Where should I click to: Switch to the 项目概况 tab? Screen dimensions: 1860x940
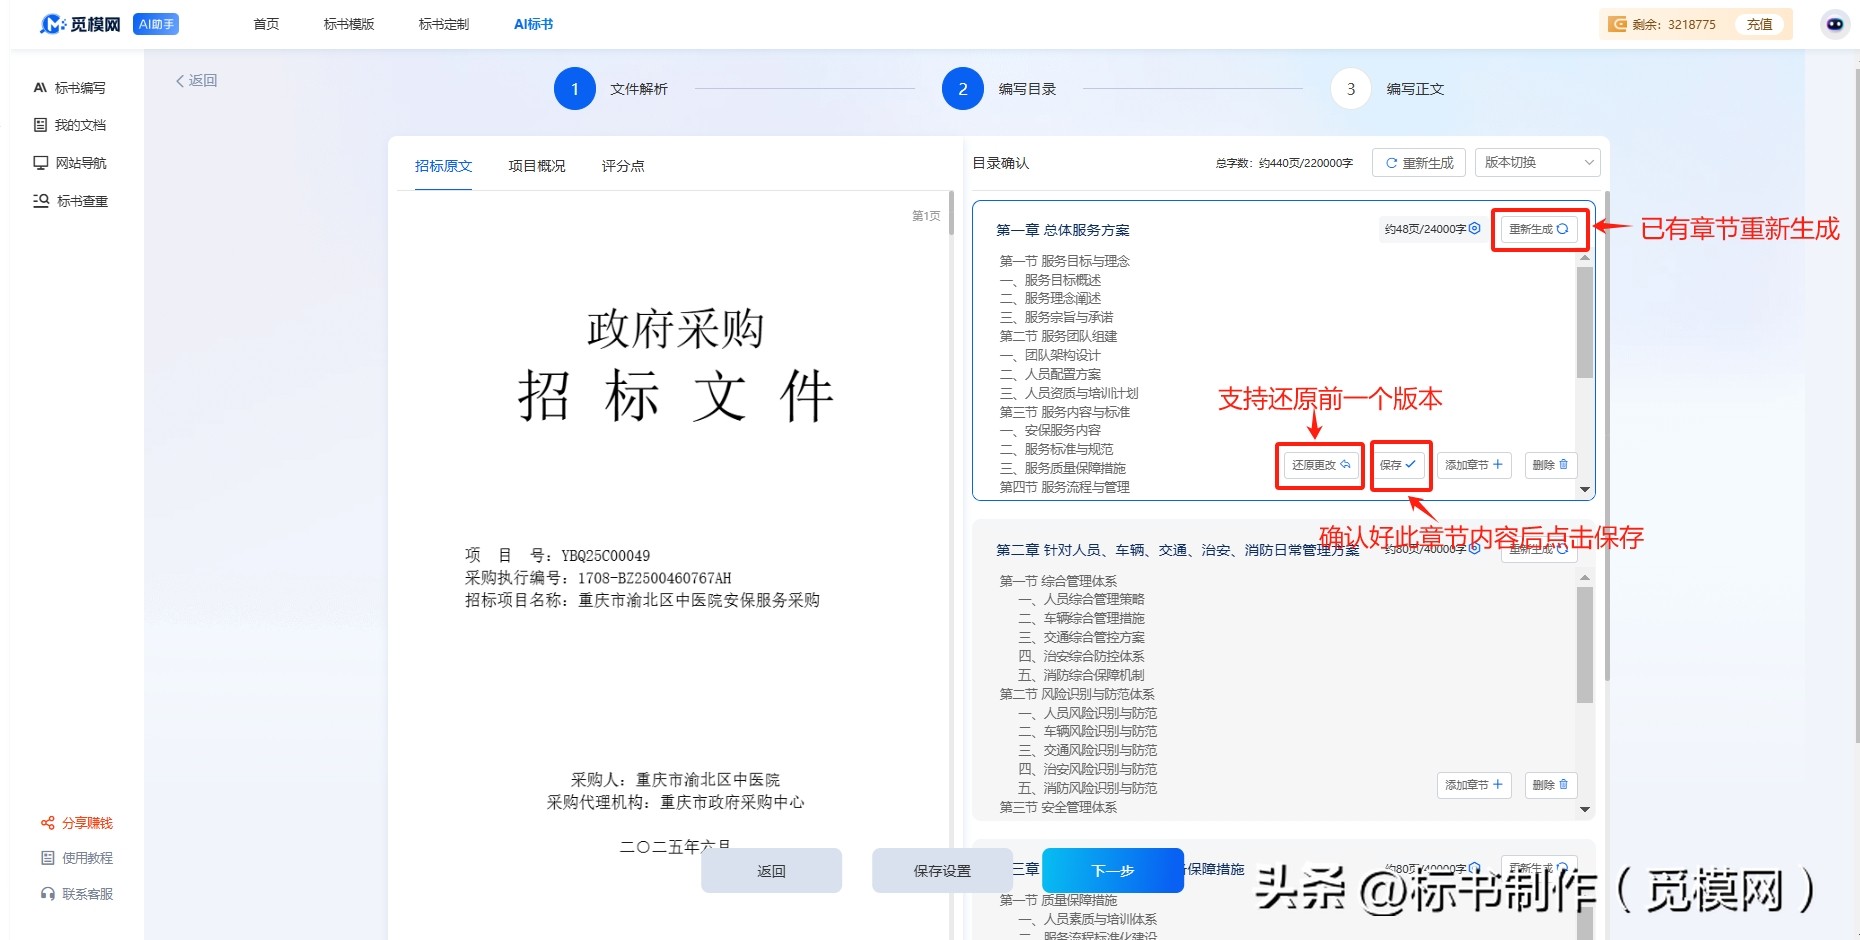click(x=536, y=166)
